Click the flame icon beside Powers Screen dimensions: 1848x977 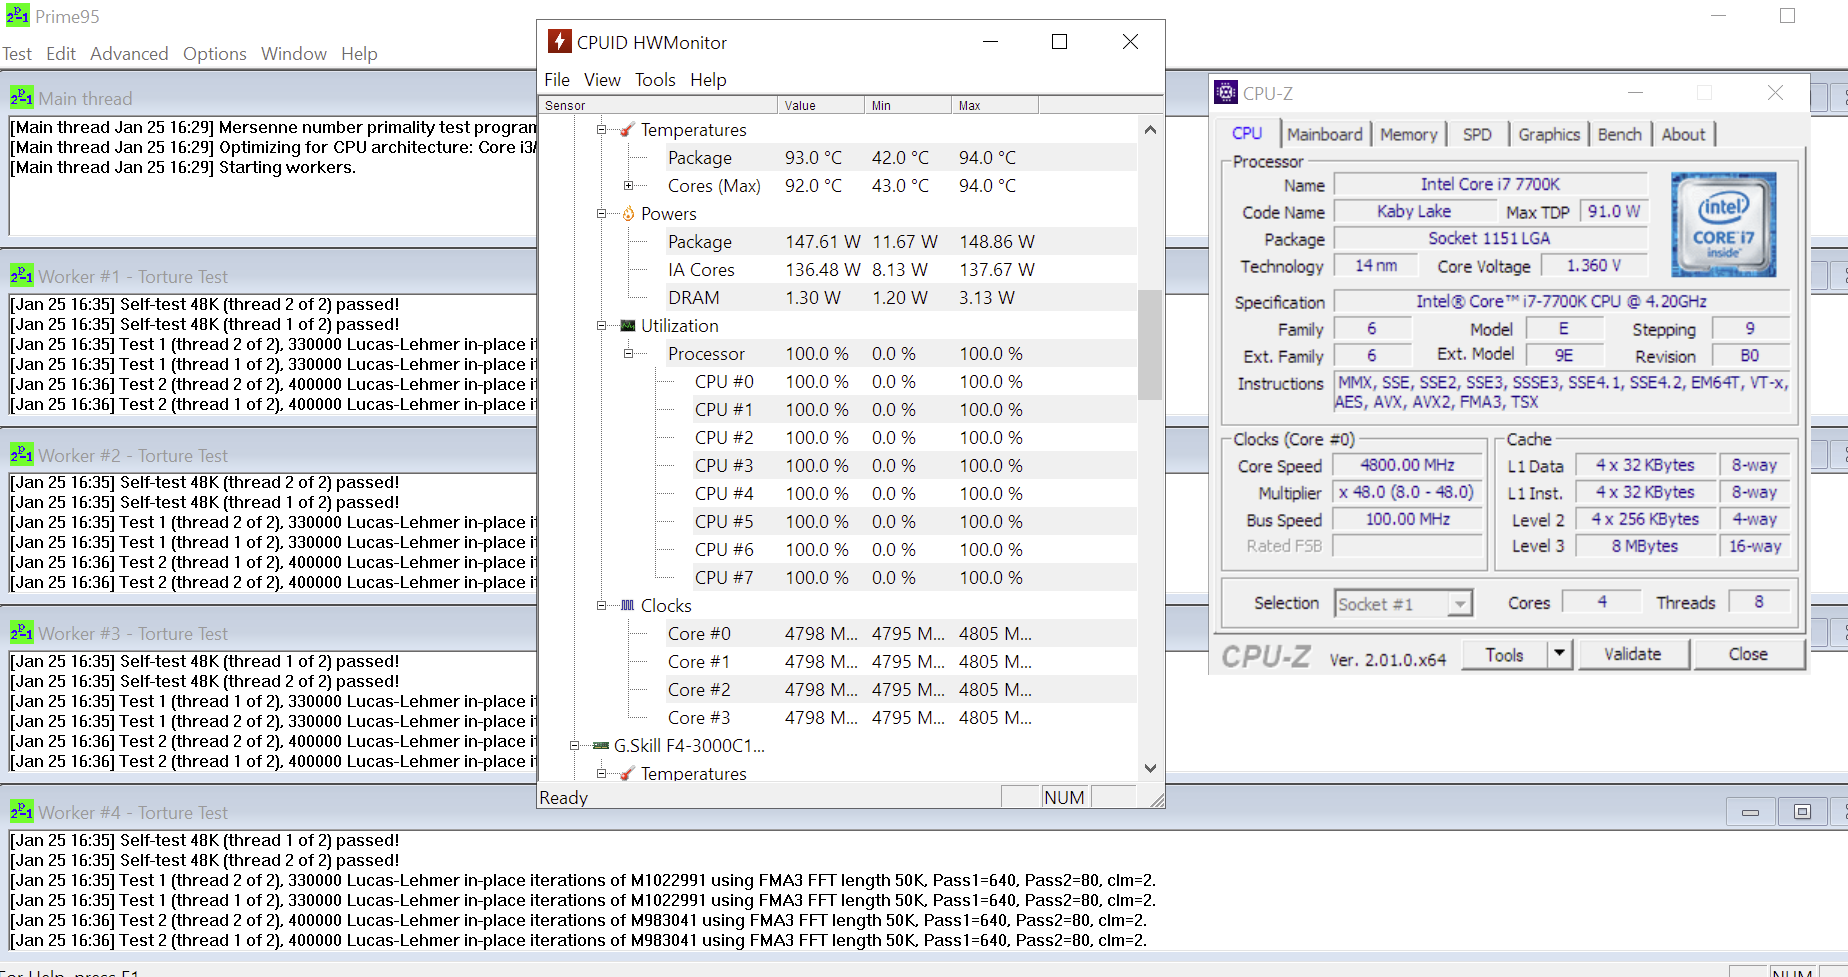point(628,214)
